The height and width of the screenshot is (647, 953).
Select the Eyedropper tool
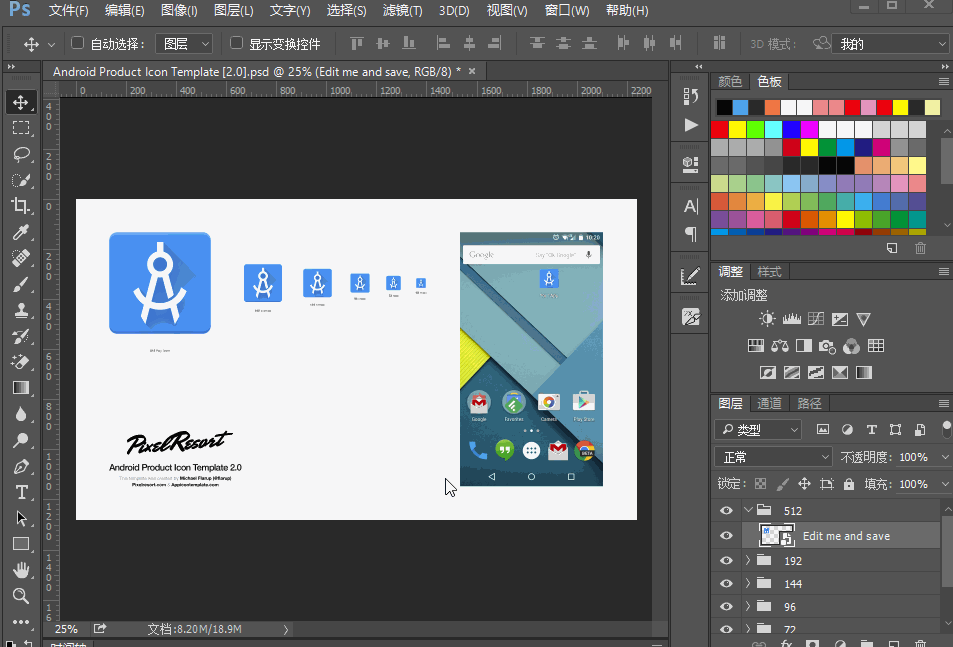pos(21,231)
